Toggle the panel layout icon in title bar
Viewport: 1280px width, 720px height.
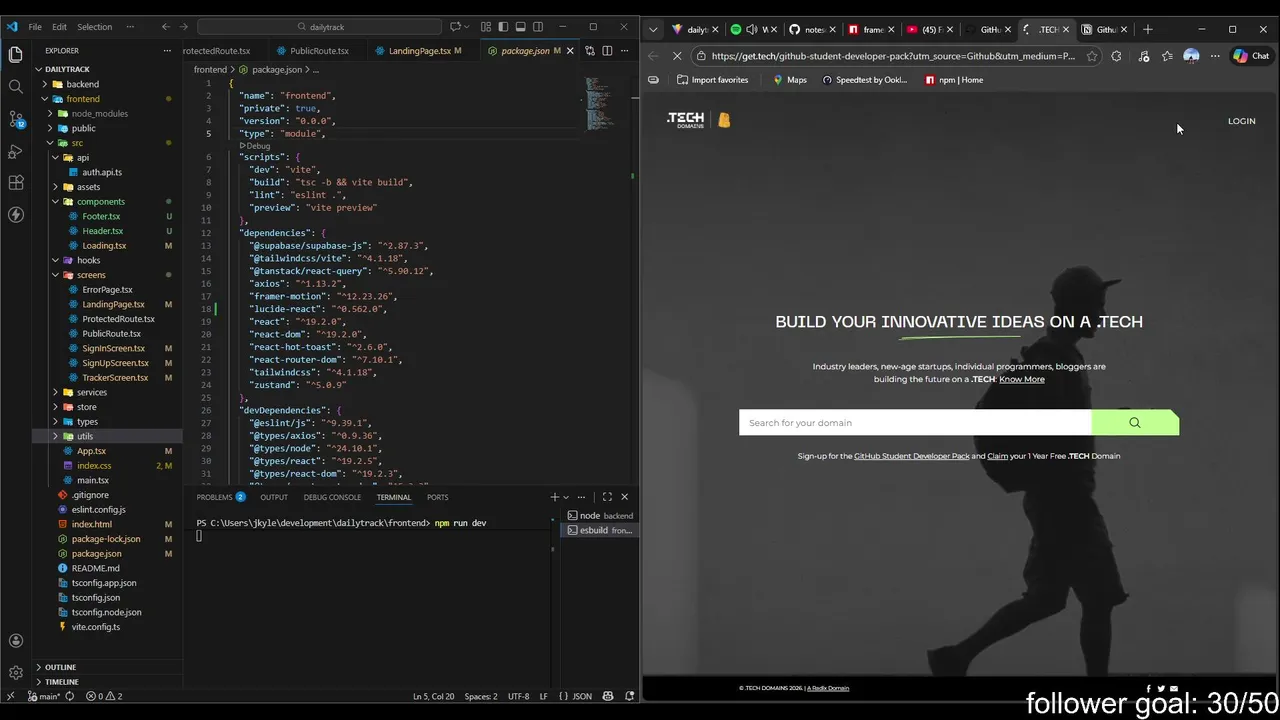[x=521, y=27]
